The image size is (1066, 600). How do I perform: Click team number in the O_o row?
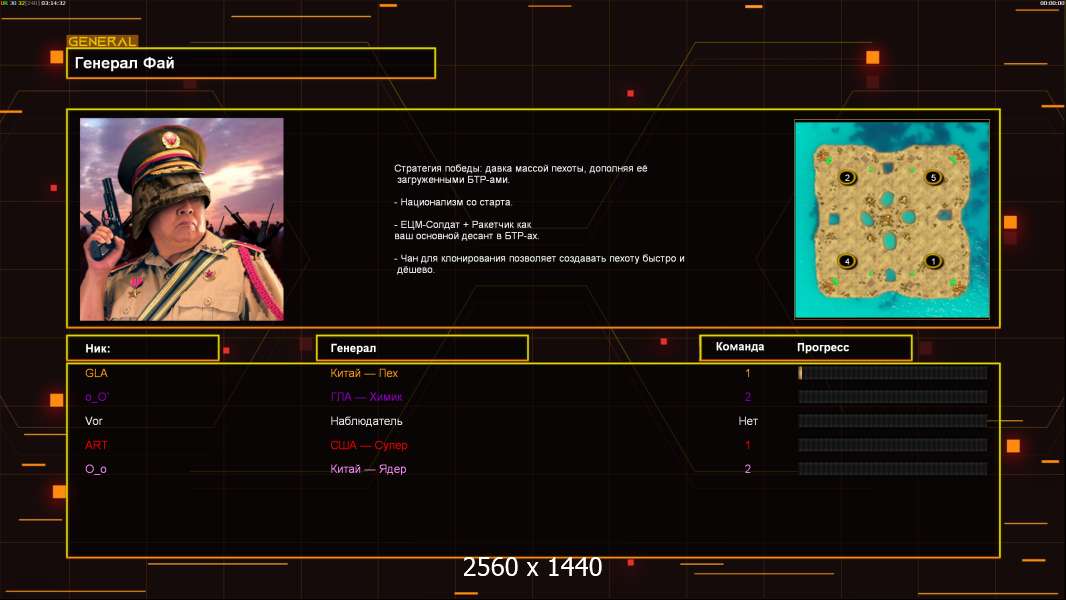[748, 469]
